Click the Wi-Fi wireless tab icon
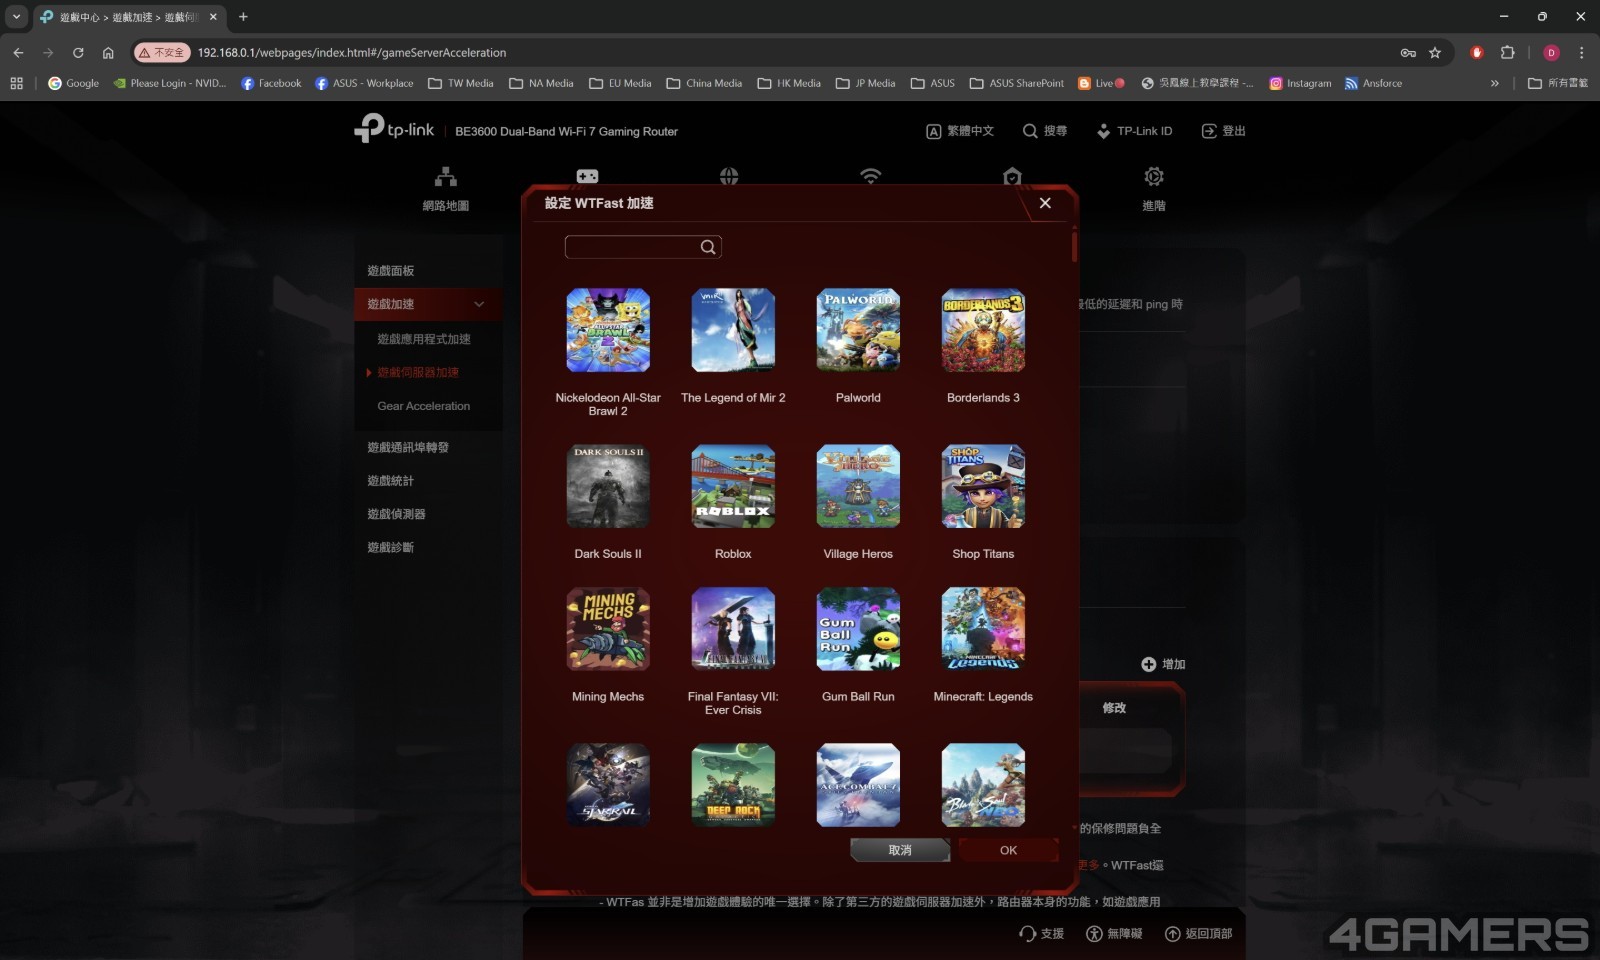1600x960 pixels. pyautogui.click(x=871, y=176)
